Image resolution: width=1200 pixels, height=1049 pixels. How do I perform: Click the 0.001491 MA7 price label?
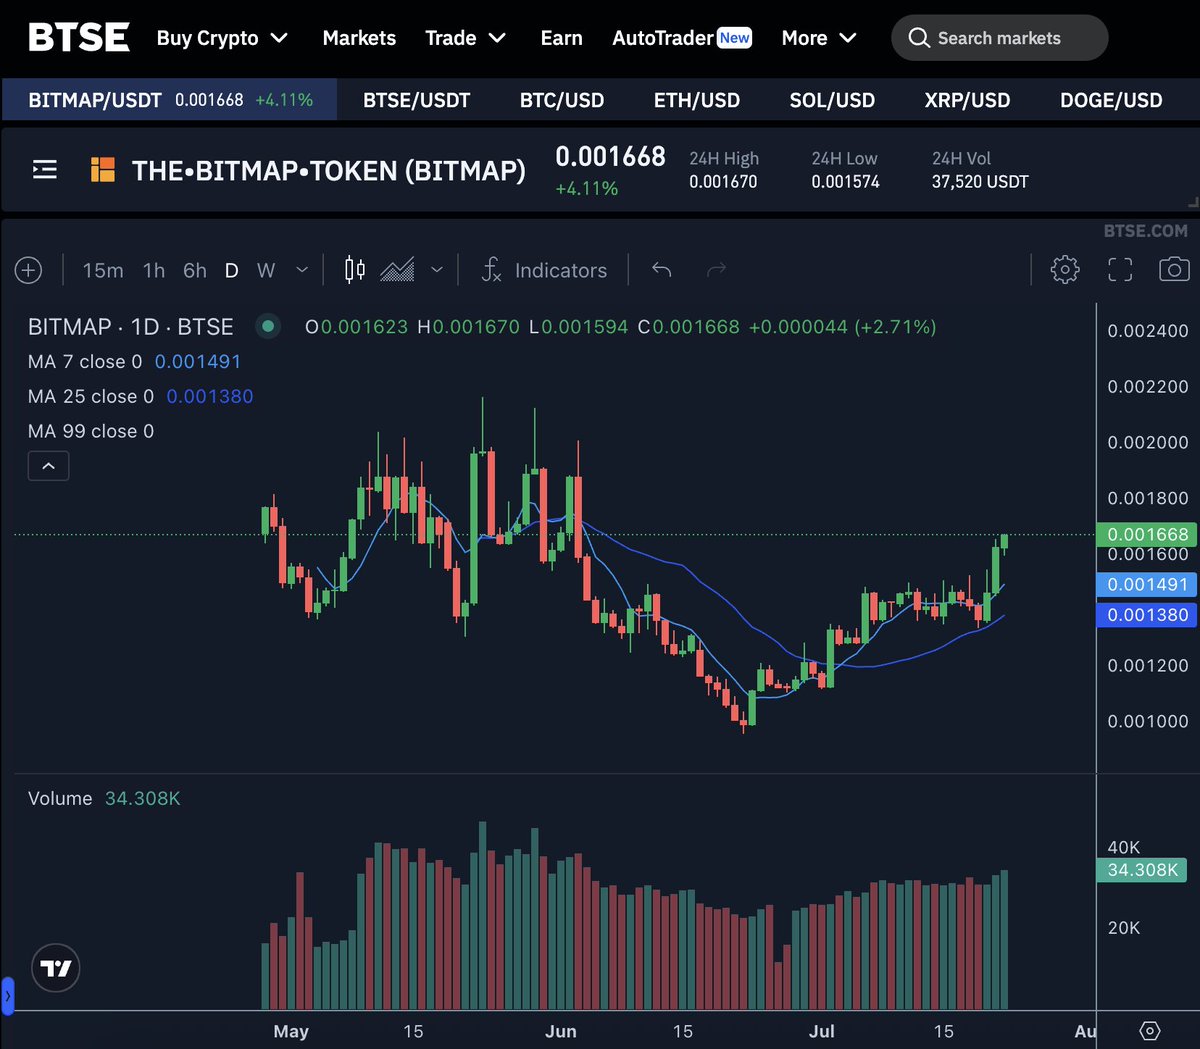tap(1147, 585)
